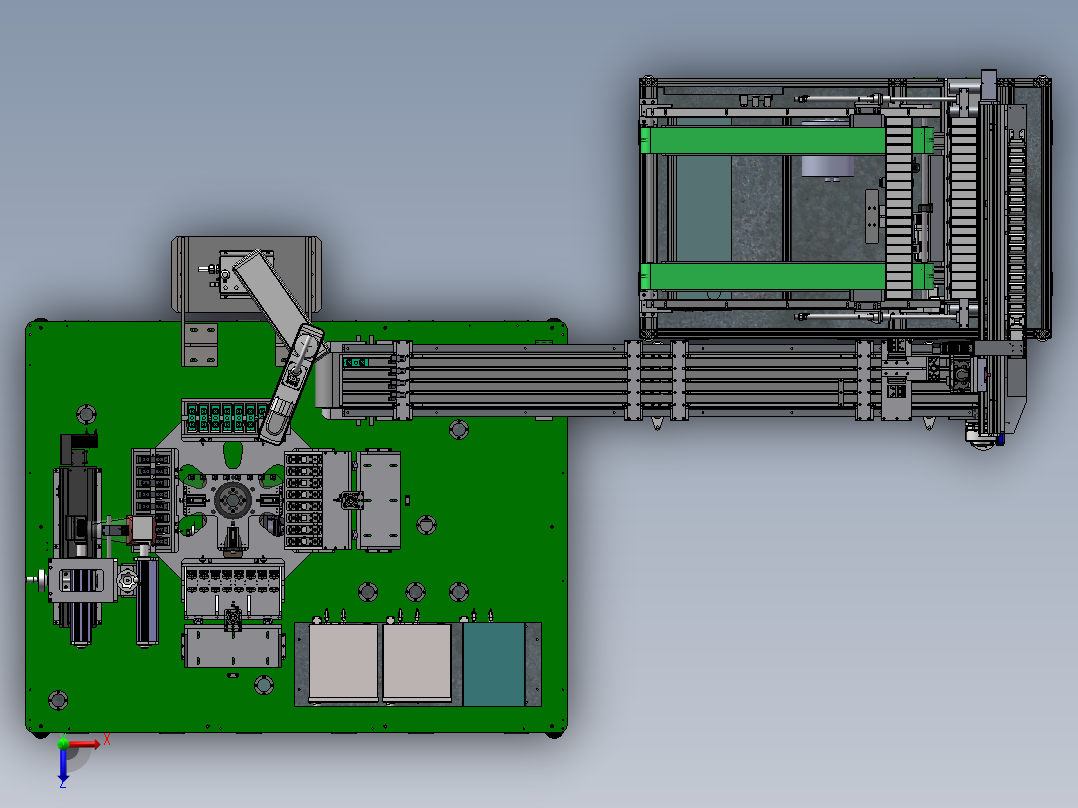Select the teal cabinet beside the beige boxes
1078x808 pixels.
494,664
